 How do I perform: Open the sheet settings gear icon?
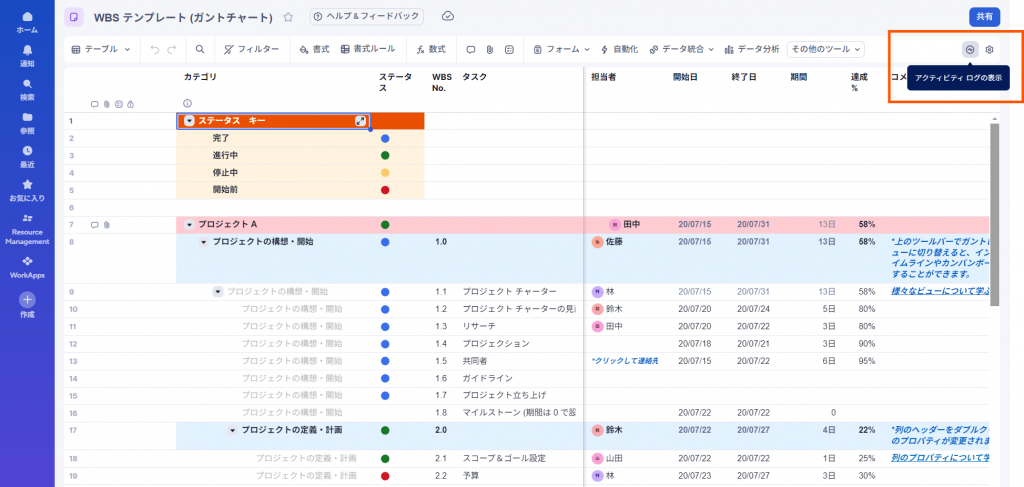[989, 49]
